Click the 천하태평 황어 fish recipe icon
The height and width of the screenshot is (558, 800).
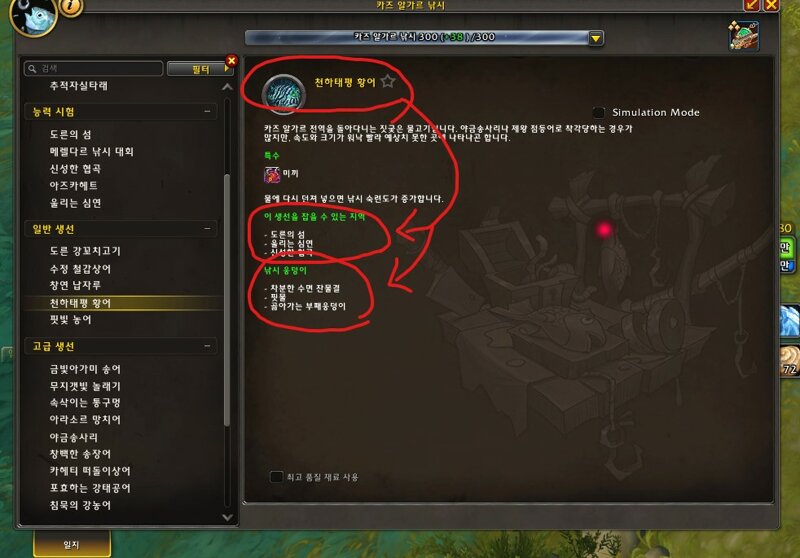(284, 93)
